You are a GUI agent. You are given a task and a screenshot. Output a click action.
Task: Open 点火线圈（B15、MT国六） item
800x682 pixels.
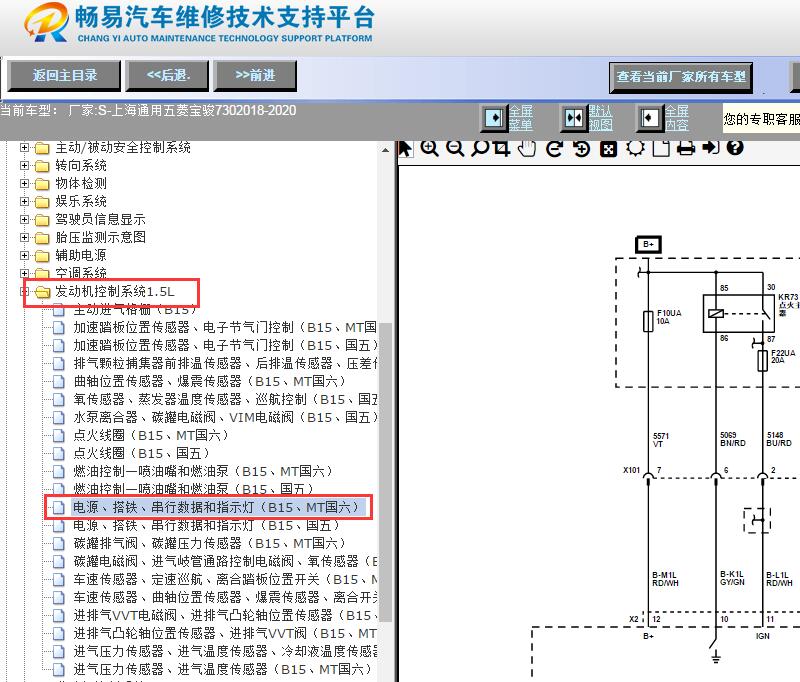pos(151,436)
